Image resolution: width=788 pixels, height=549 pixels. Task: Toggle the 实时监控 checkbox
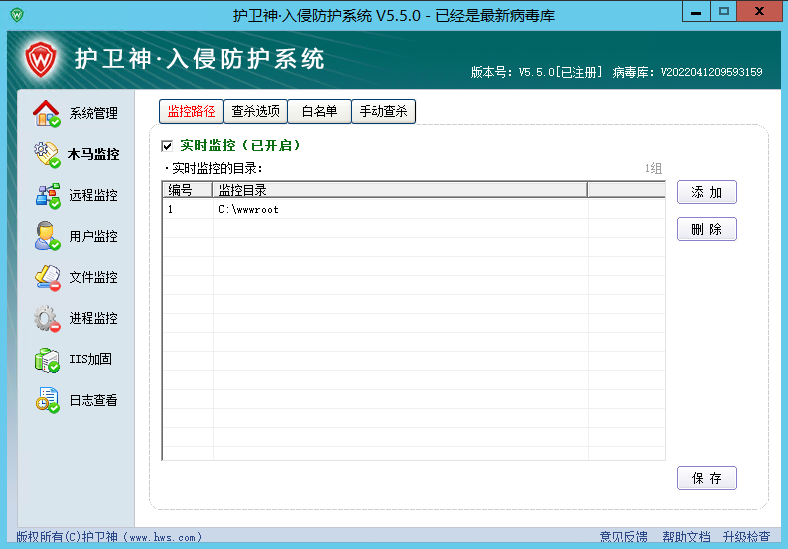pos(167,146)
